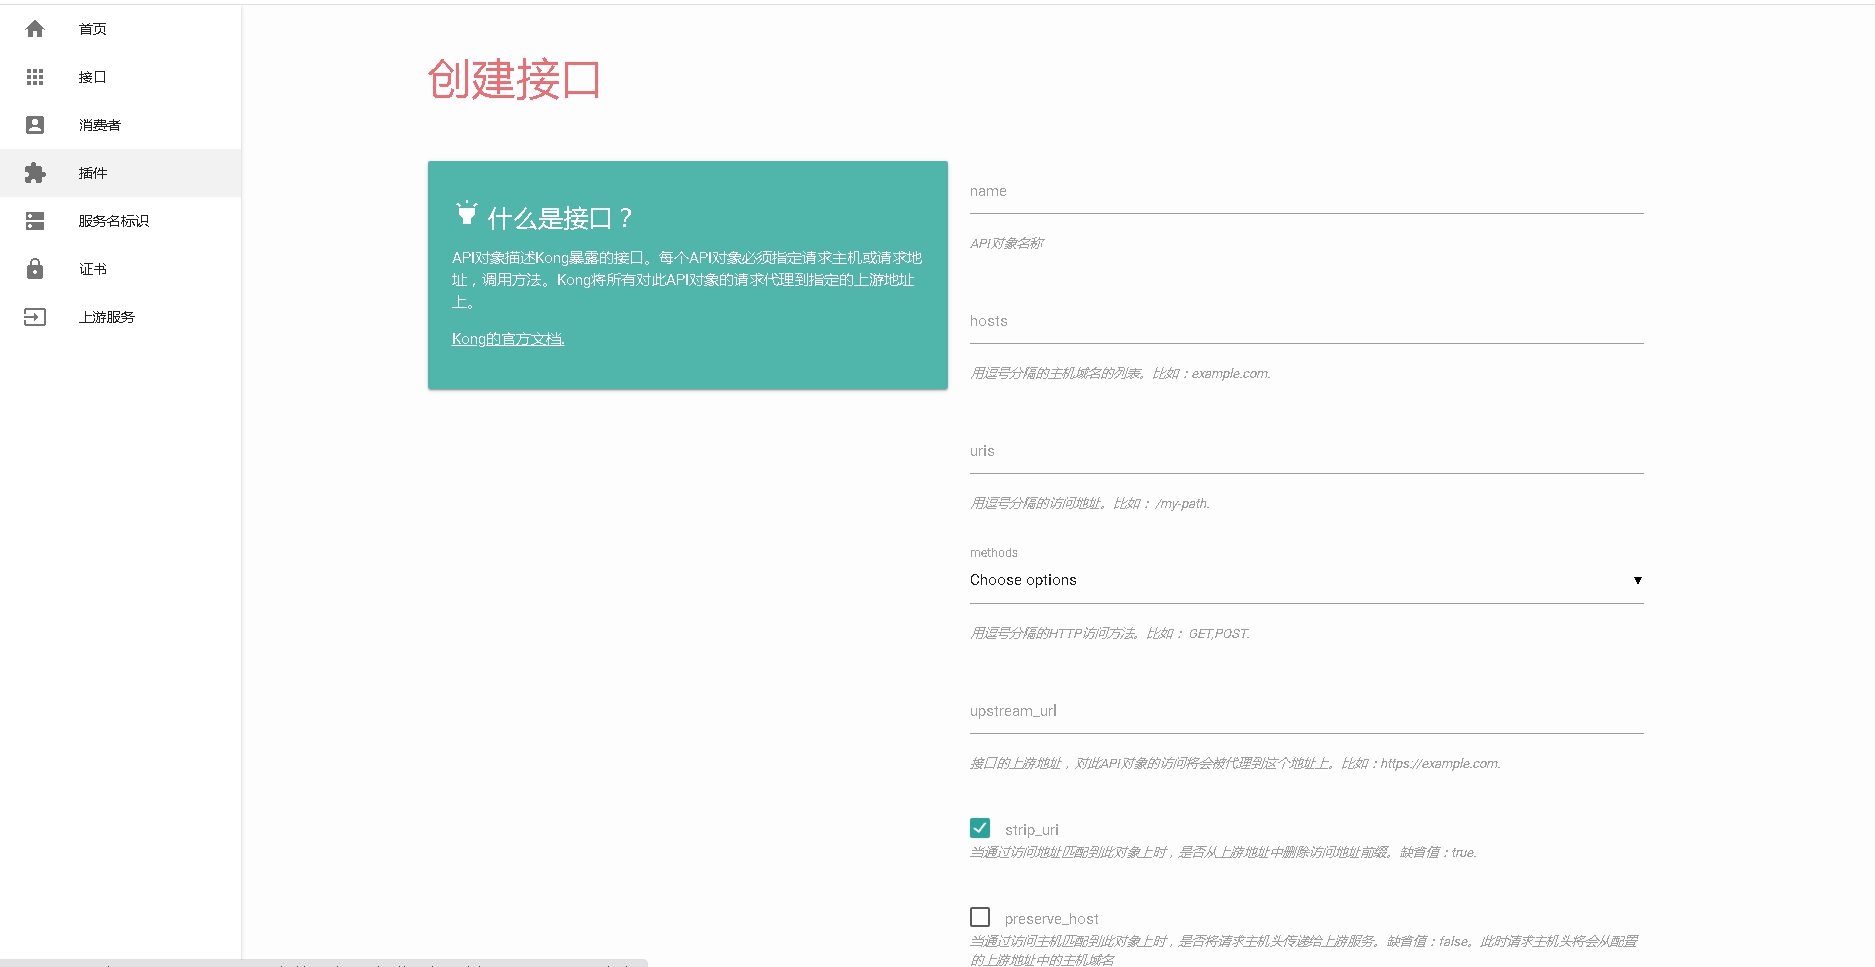Select the 插件 menu entry
The width and height of the screenshot is (1875, 967).
(x=120, y=173)
